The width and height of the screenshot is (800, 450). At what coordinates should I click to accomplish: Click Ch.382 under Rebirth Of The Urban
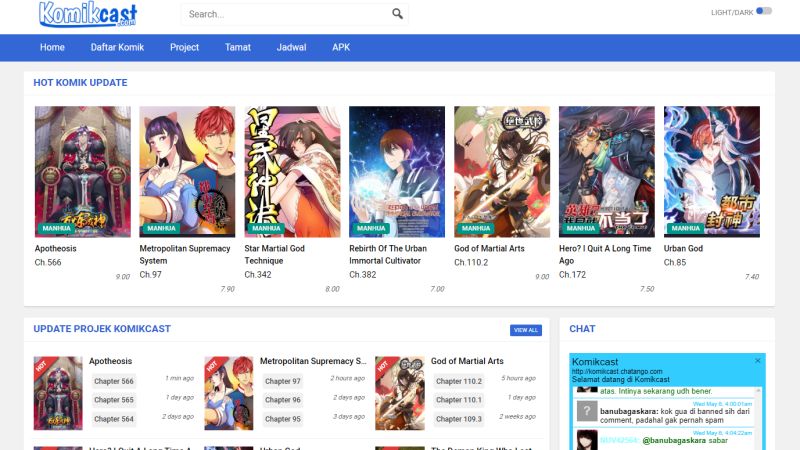tap(363, 274)
